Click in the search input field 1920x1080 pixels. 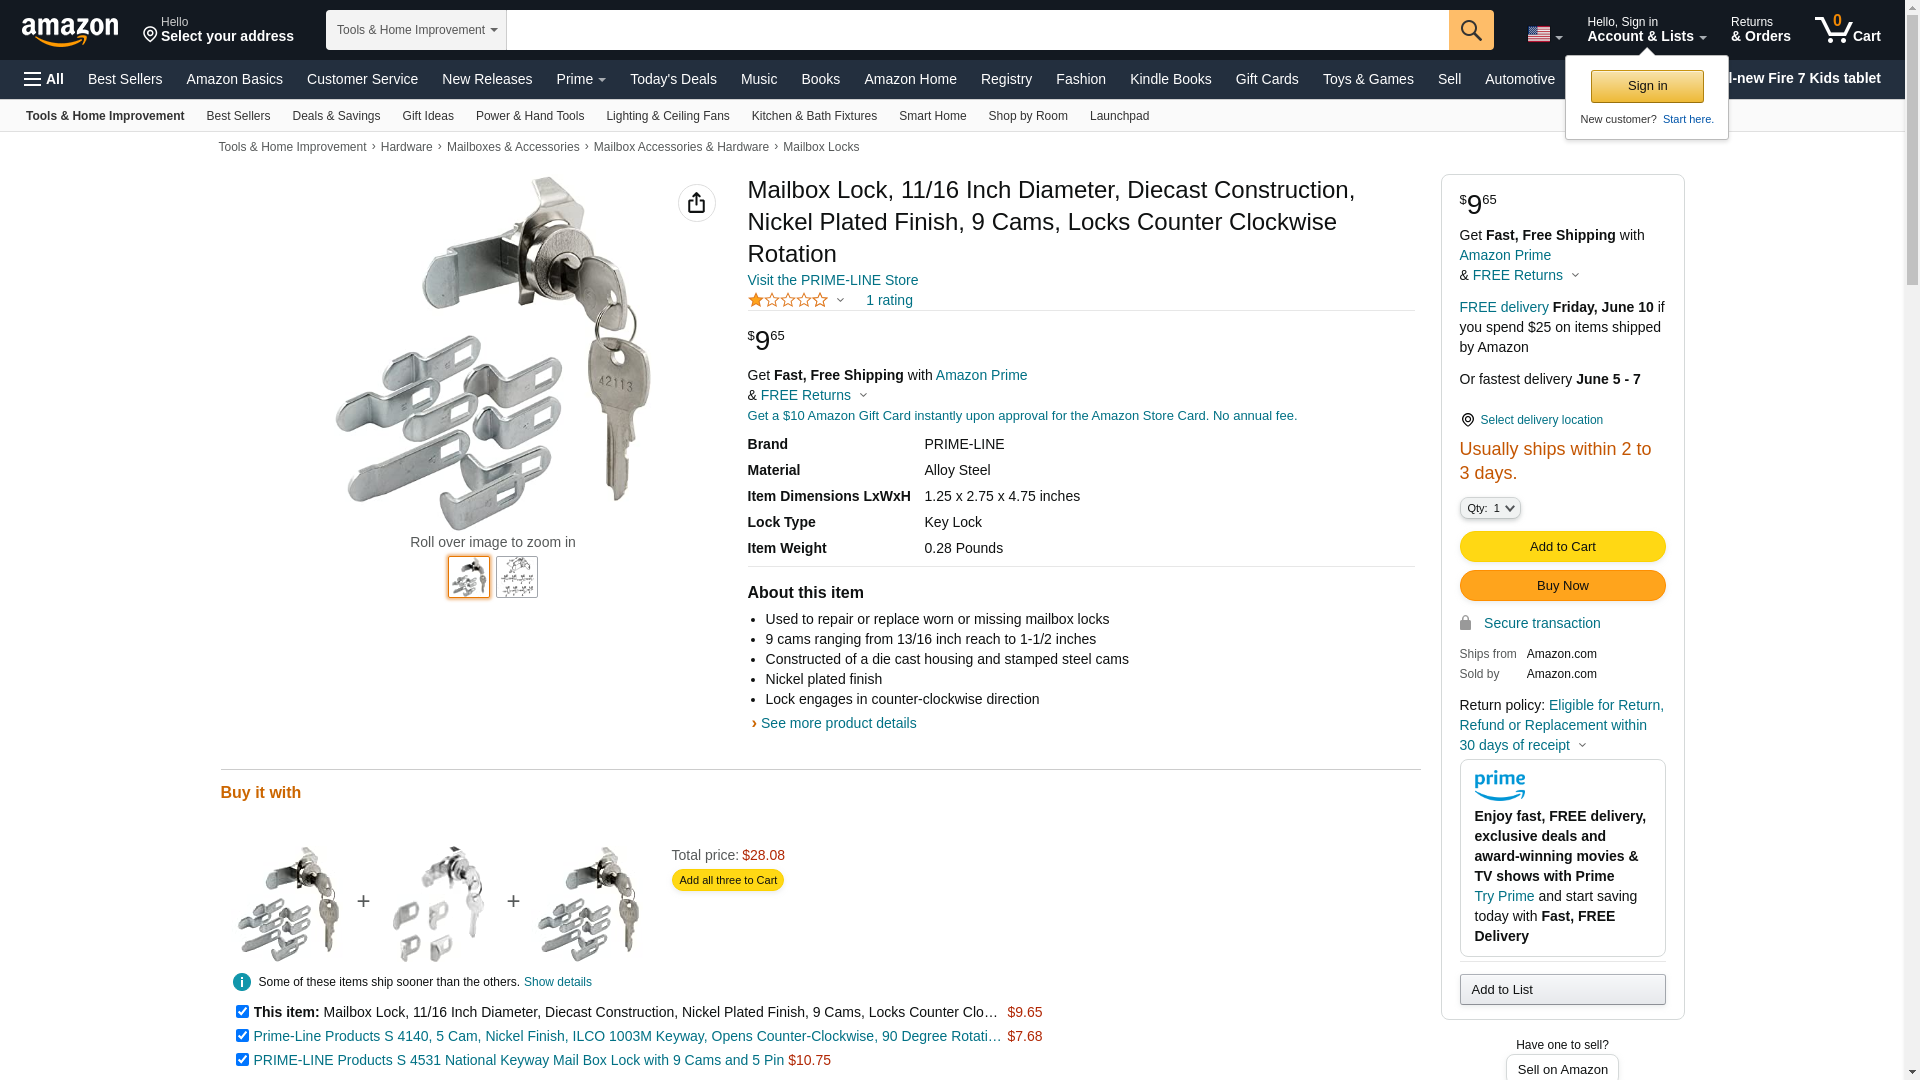pos(978,30)
